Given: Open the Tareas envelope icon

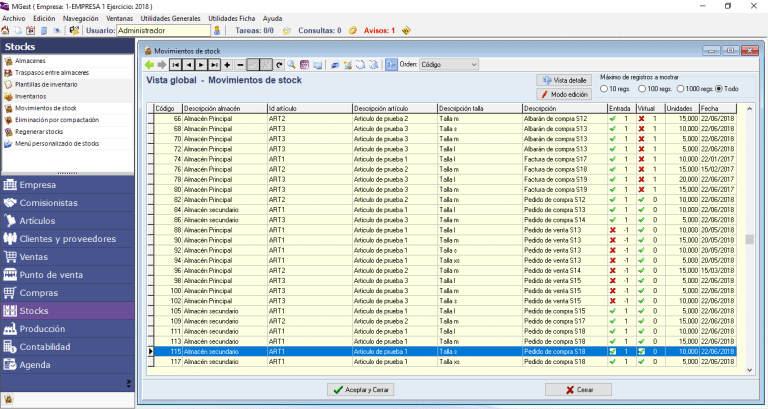Looking at the screenshot, I should pyautogui.click(x=287, y=30).
